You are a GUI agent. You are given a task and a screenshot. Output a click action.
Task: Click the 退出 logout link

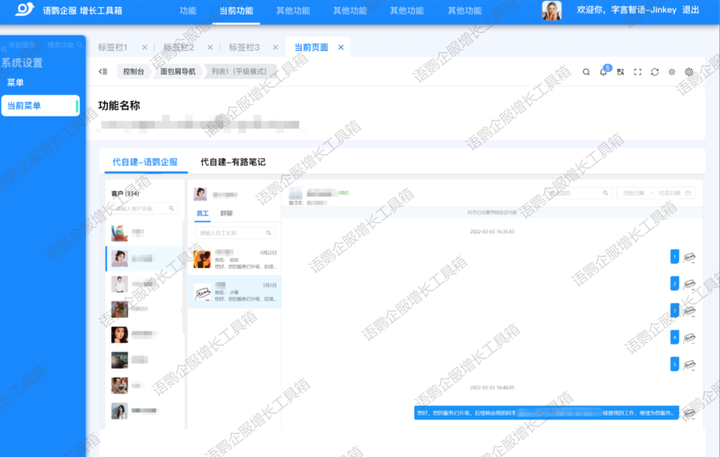[690, 11]
